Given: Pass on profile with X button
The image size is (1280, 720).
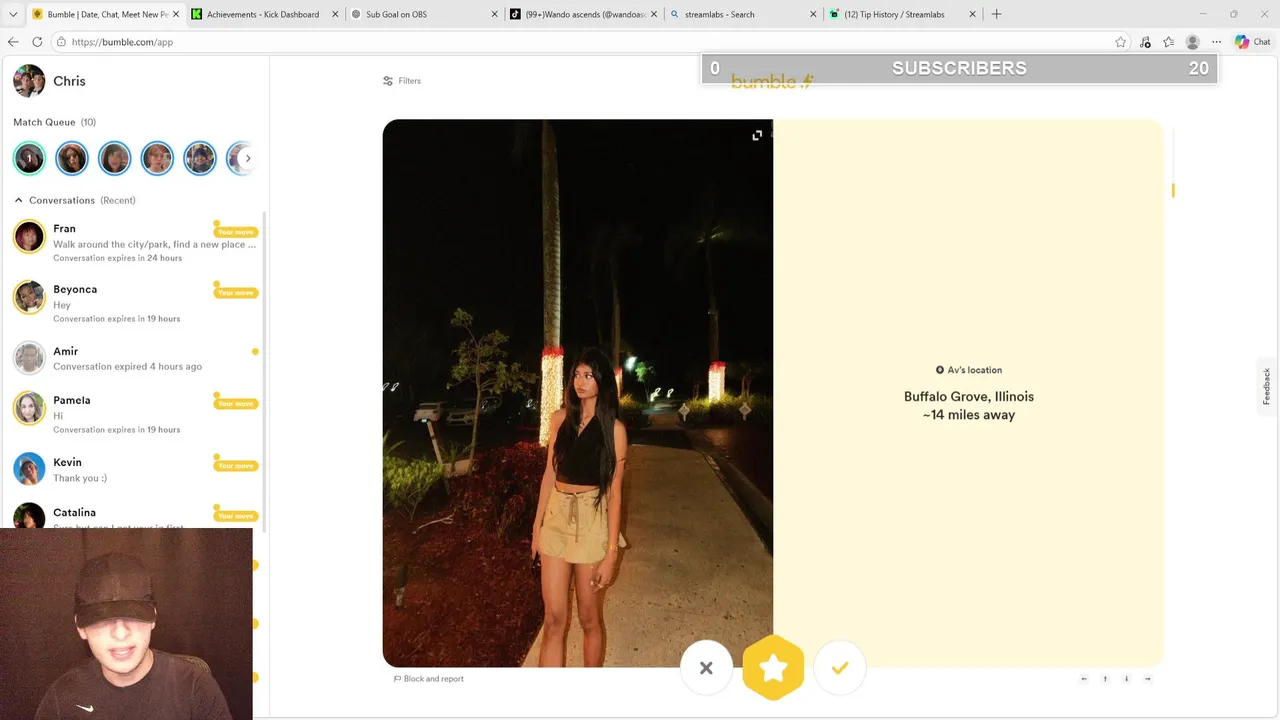Looking at the screenshot, I should (706, 668).
